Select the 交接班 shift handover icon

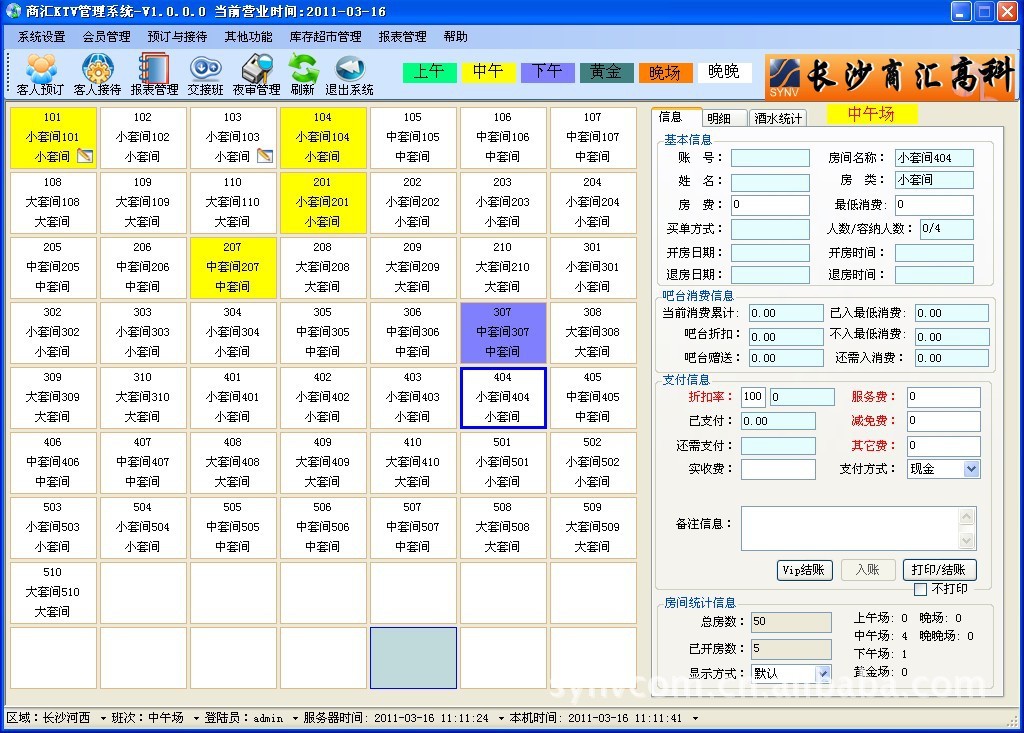click(205, 74)
